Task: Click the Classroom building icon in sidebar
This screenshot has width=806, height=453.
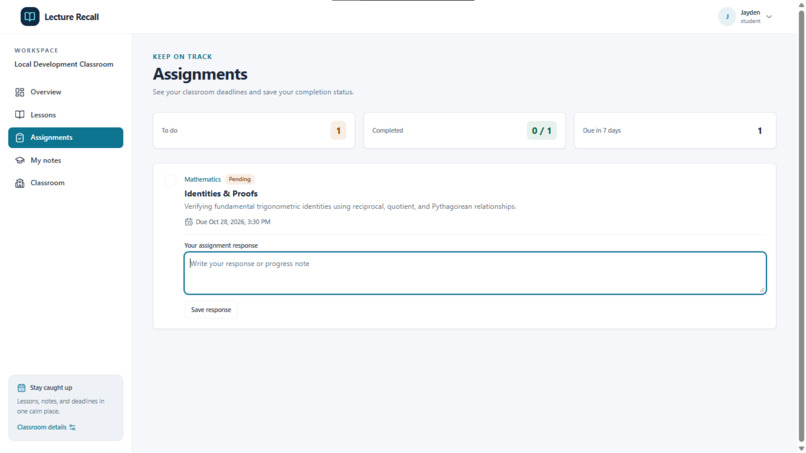Action: (x=20, y=183)
